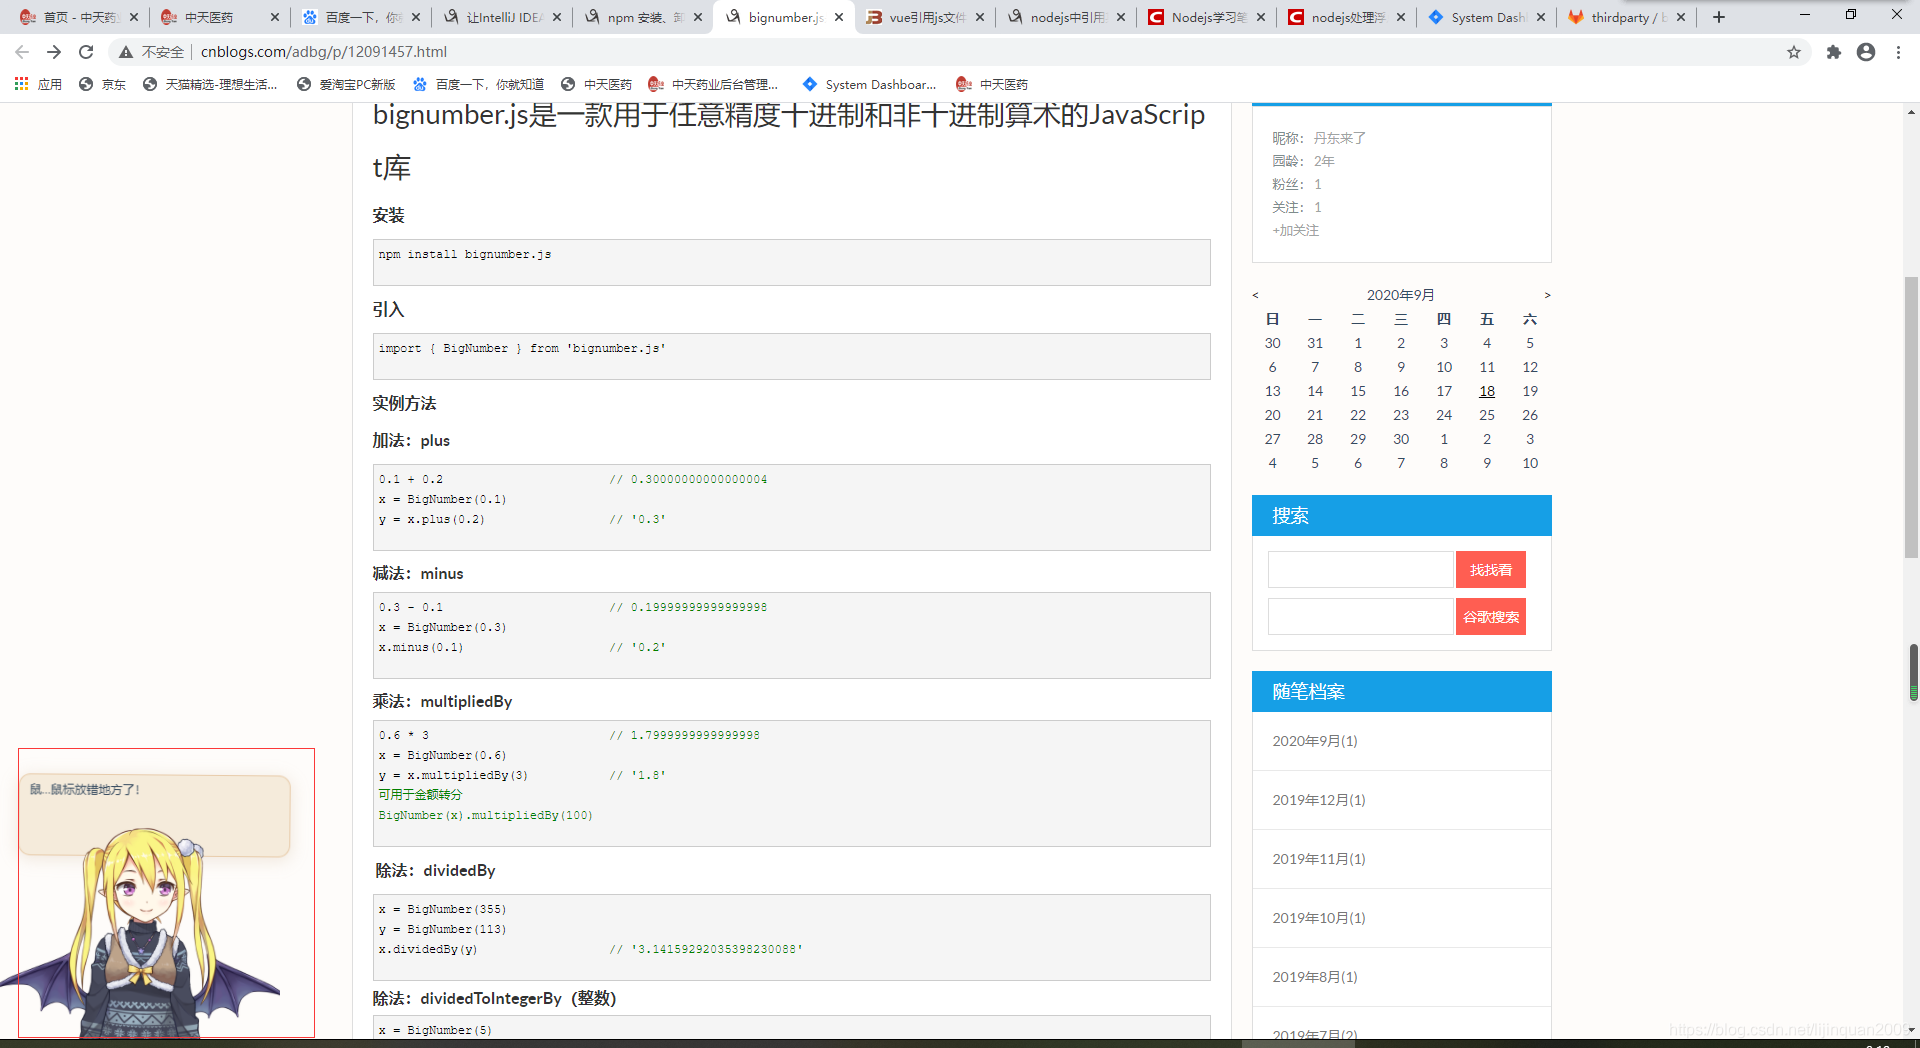
Task: Click the scrollbar up arrow
Action: [1911, 112]
